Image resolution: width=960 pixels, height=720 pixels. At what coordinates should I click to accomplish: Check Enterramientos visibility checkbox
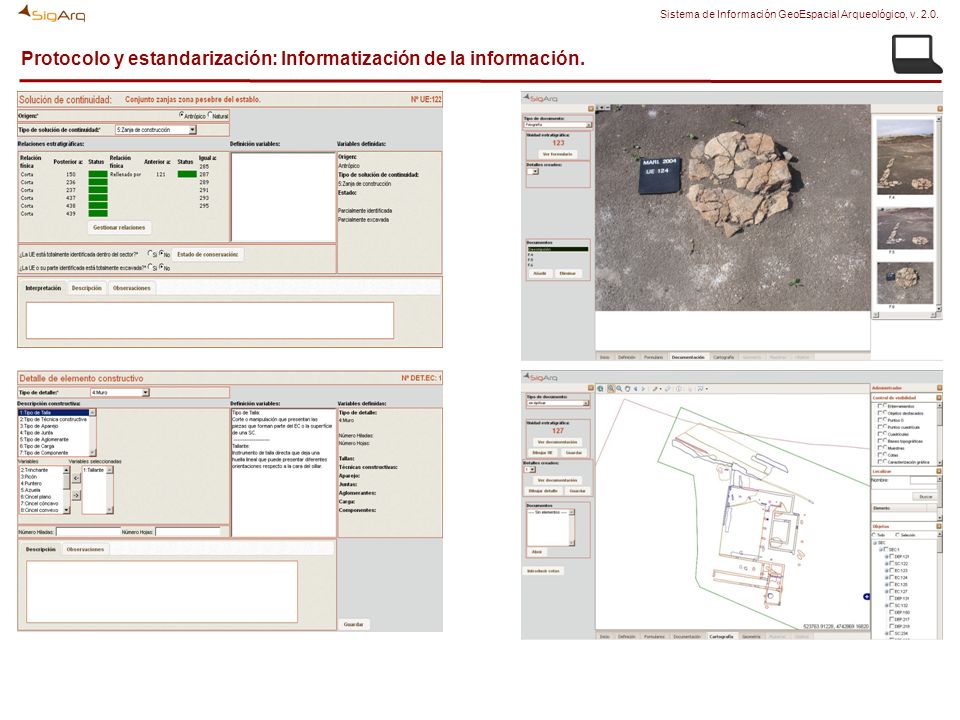click(880, 406)
